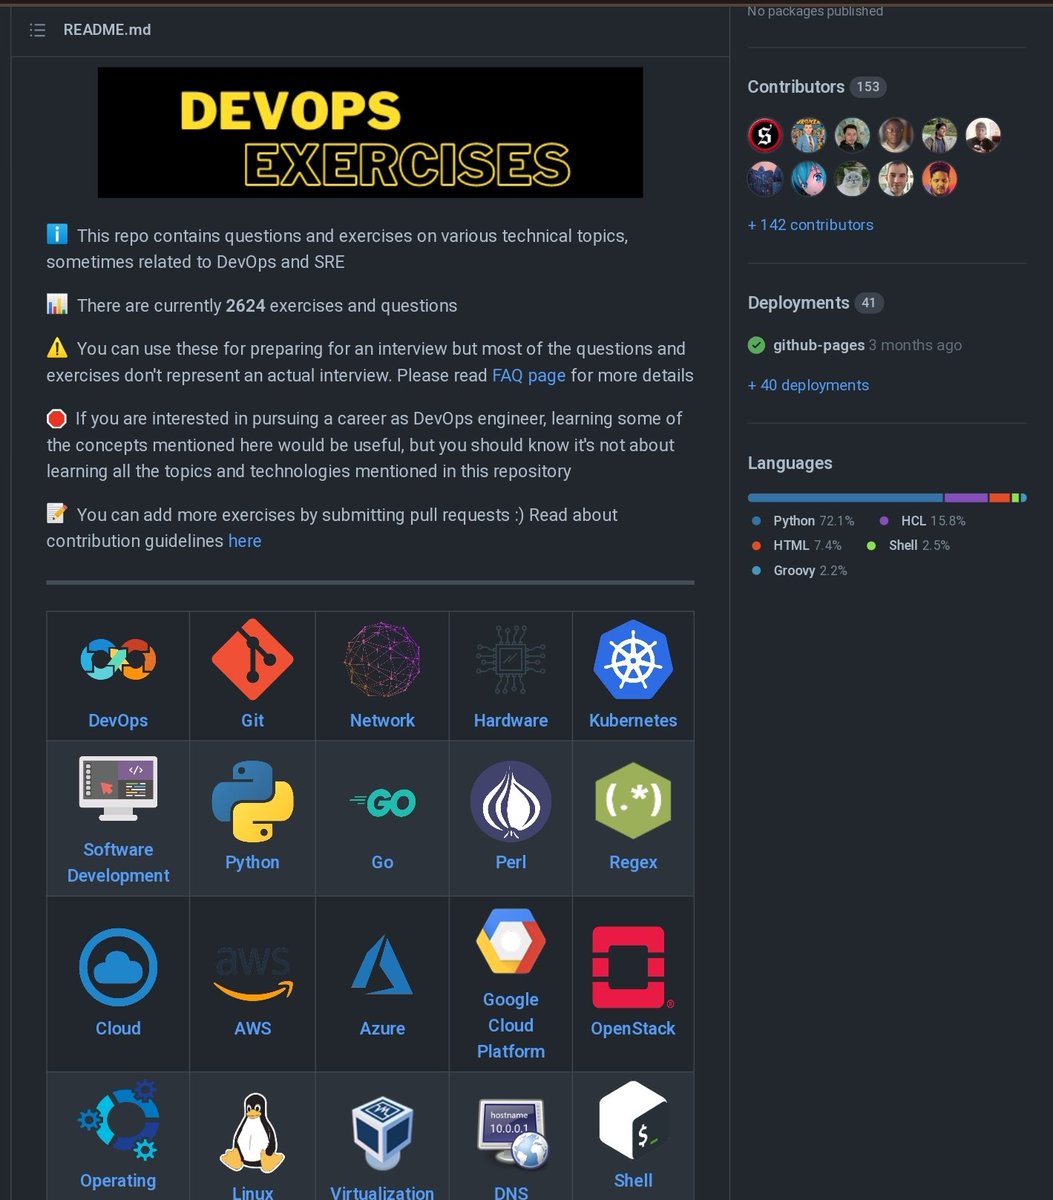
Task: Click the Azure logo icon
Action: pos(382,965)
